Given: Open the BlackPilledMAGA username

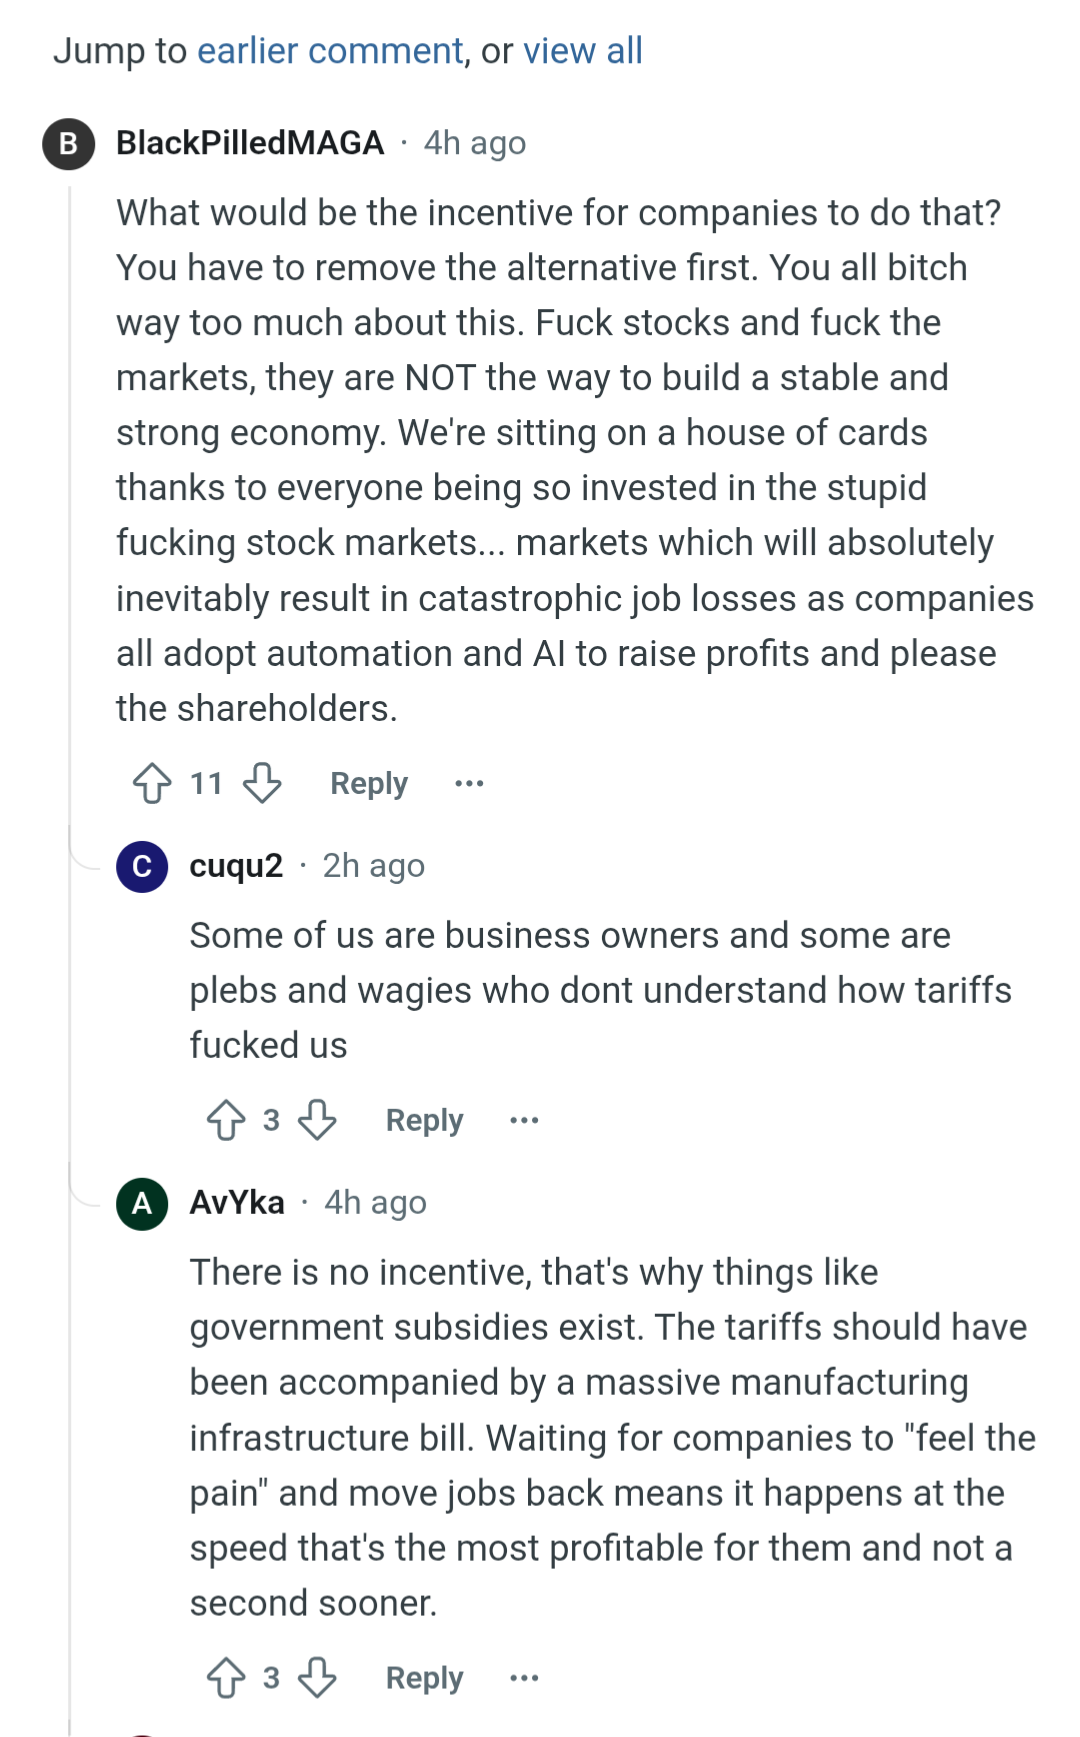Looking at the screenshot, I should [x=250, y=143].
